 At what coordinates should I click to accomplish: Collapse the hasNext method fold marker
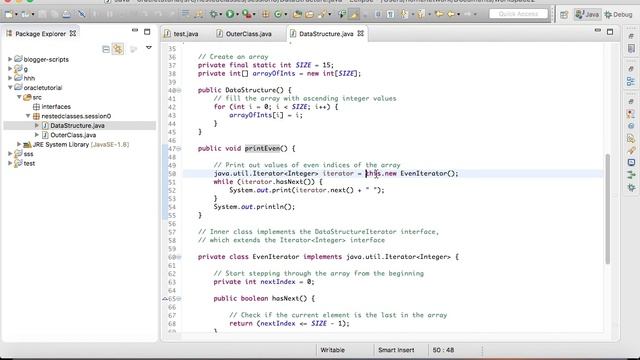pos(179,298)
